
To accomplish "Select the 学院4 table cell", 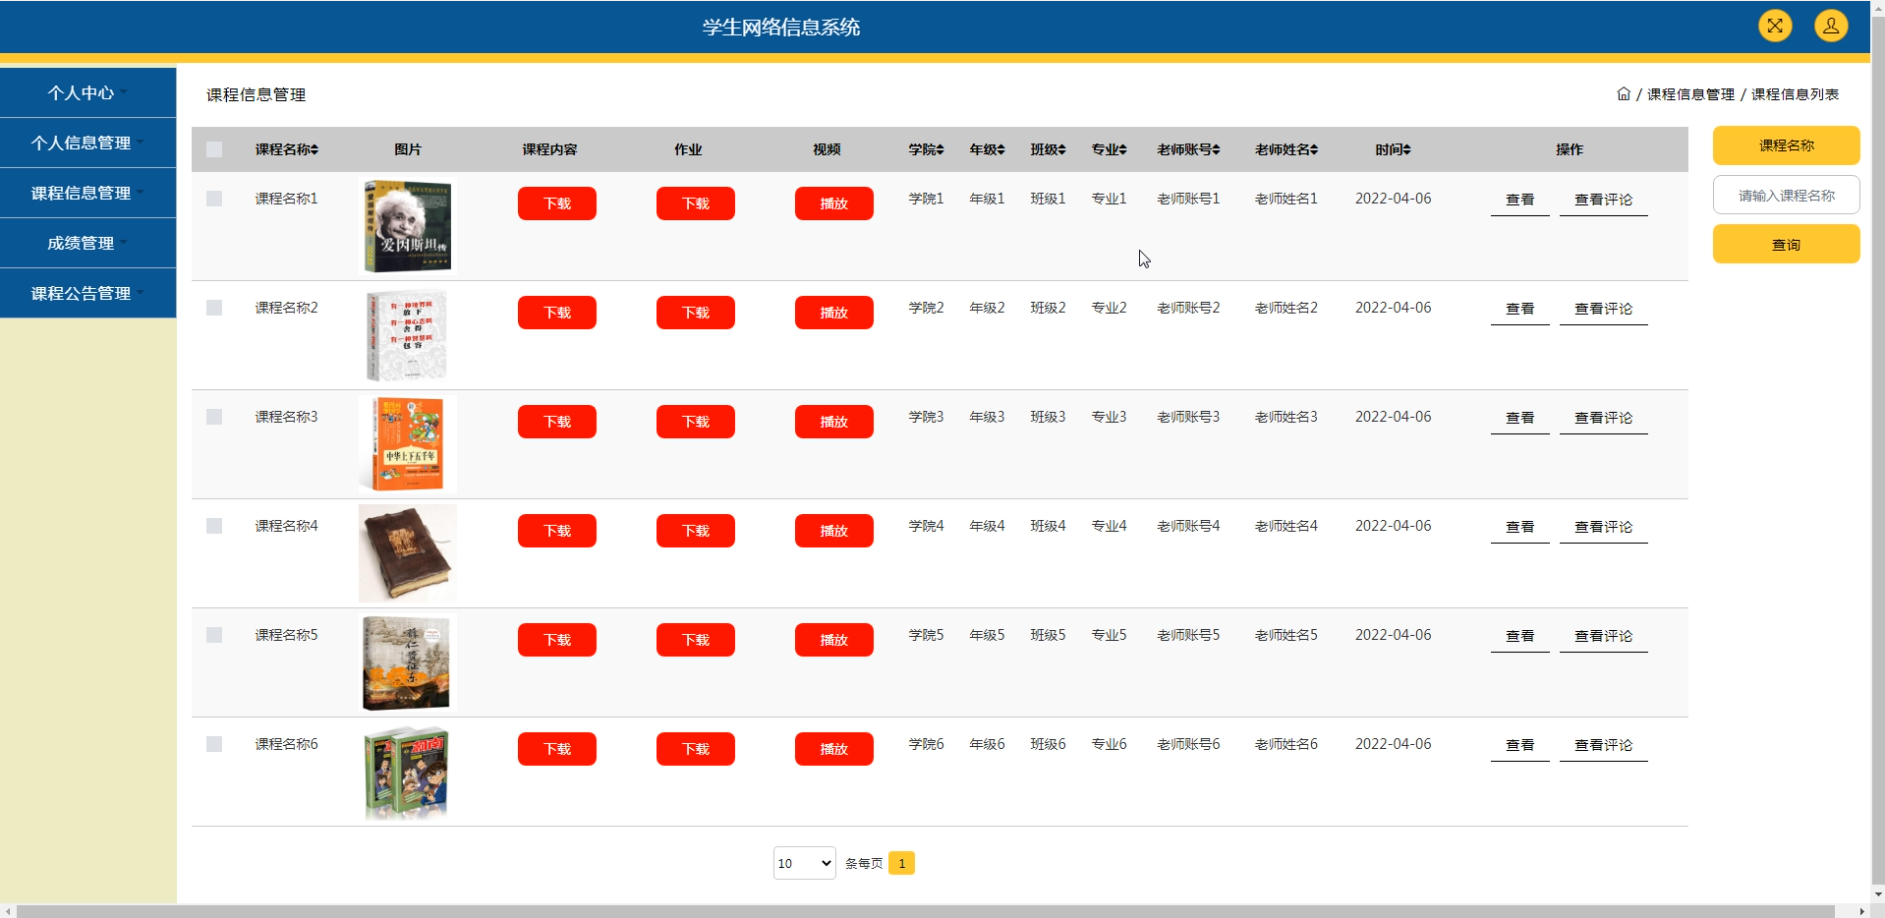I will pyautogui.click(x=926, y=526).
